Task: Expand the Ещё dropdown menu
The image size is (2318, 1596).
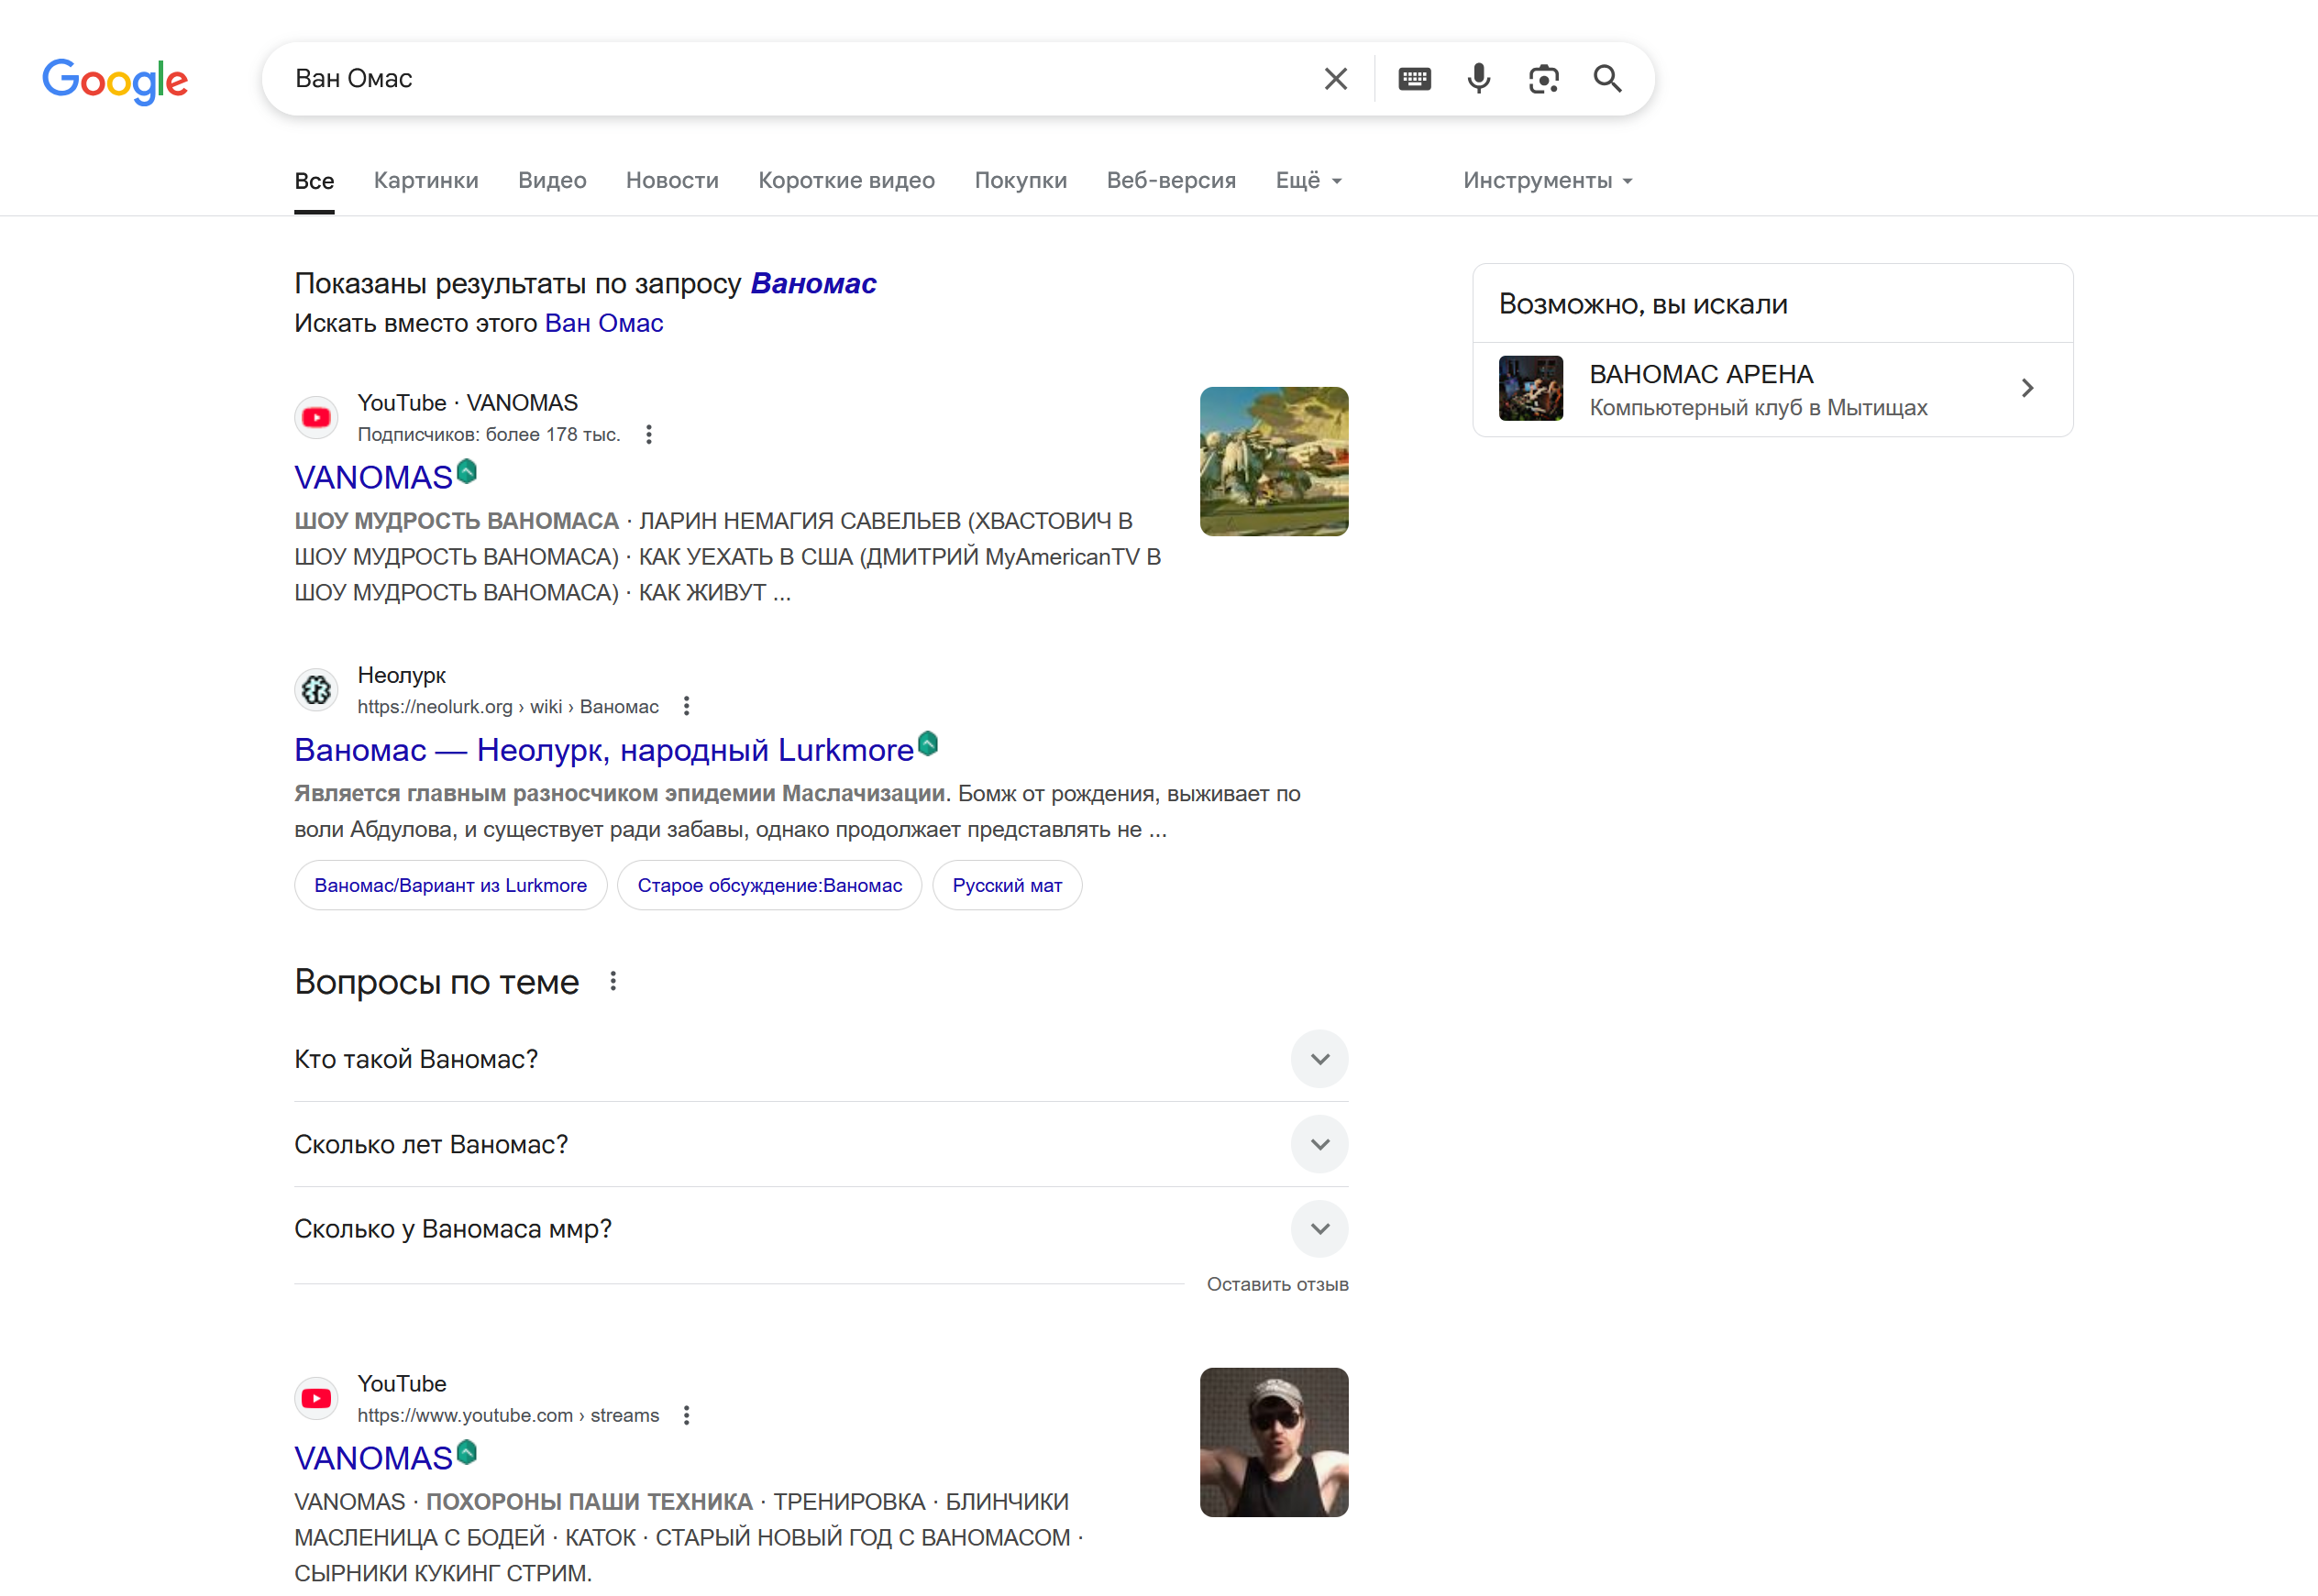Action: click(1309, 181)
